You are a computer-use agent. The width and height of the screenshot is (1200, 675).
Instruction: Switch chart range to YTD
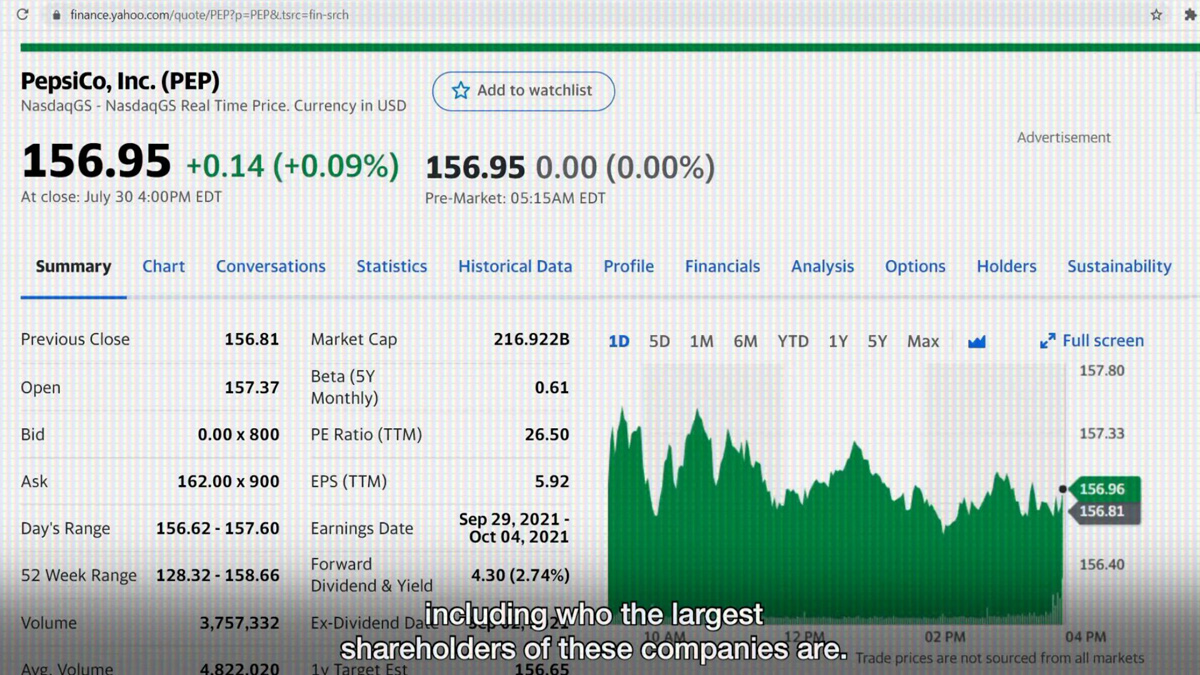(793, 341)
